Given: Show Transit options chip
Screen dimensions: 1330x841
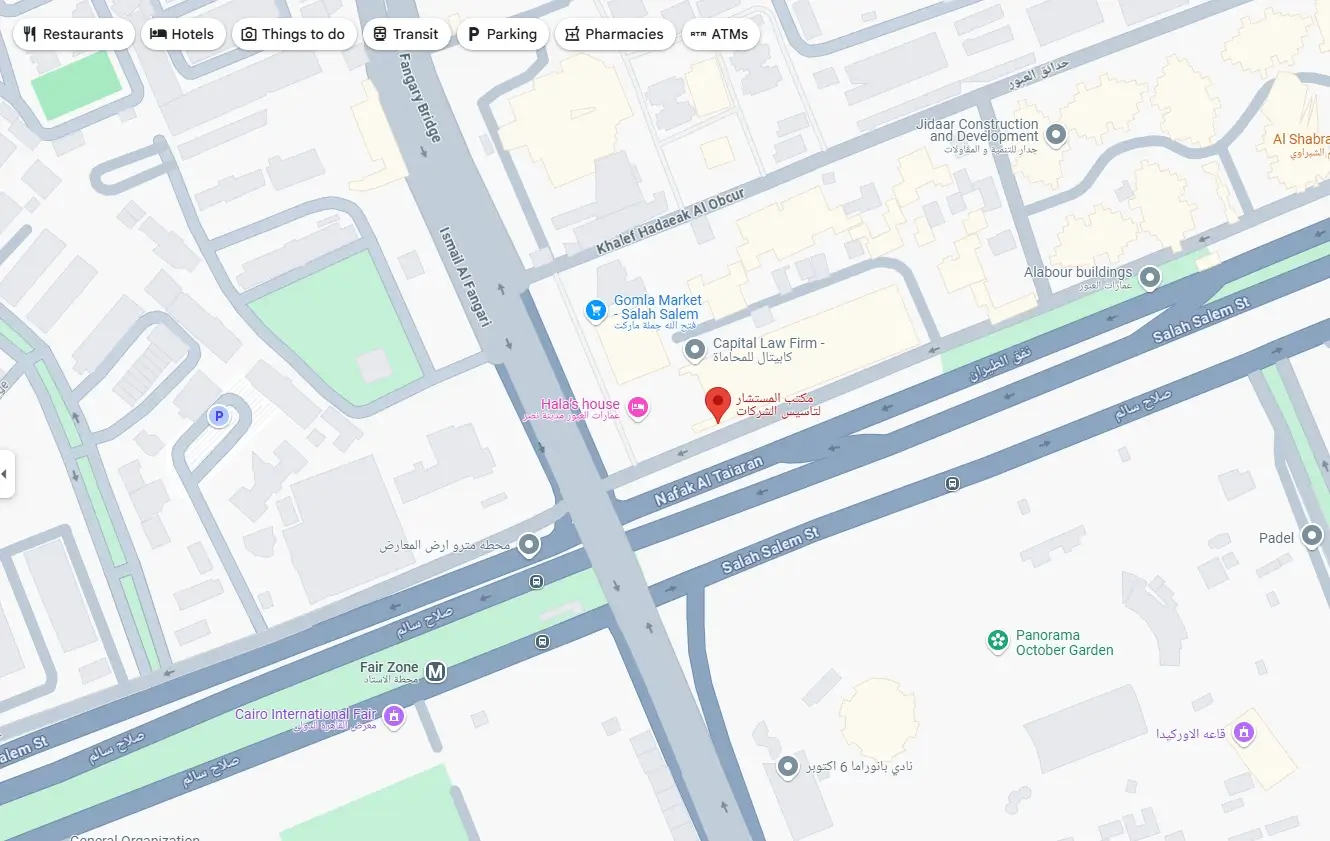Looking at the screenshot, I should pyautogui.click(x=405, y=34).
